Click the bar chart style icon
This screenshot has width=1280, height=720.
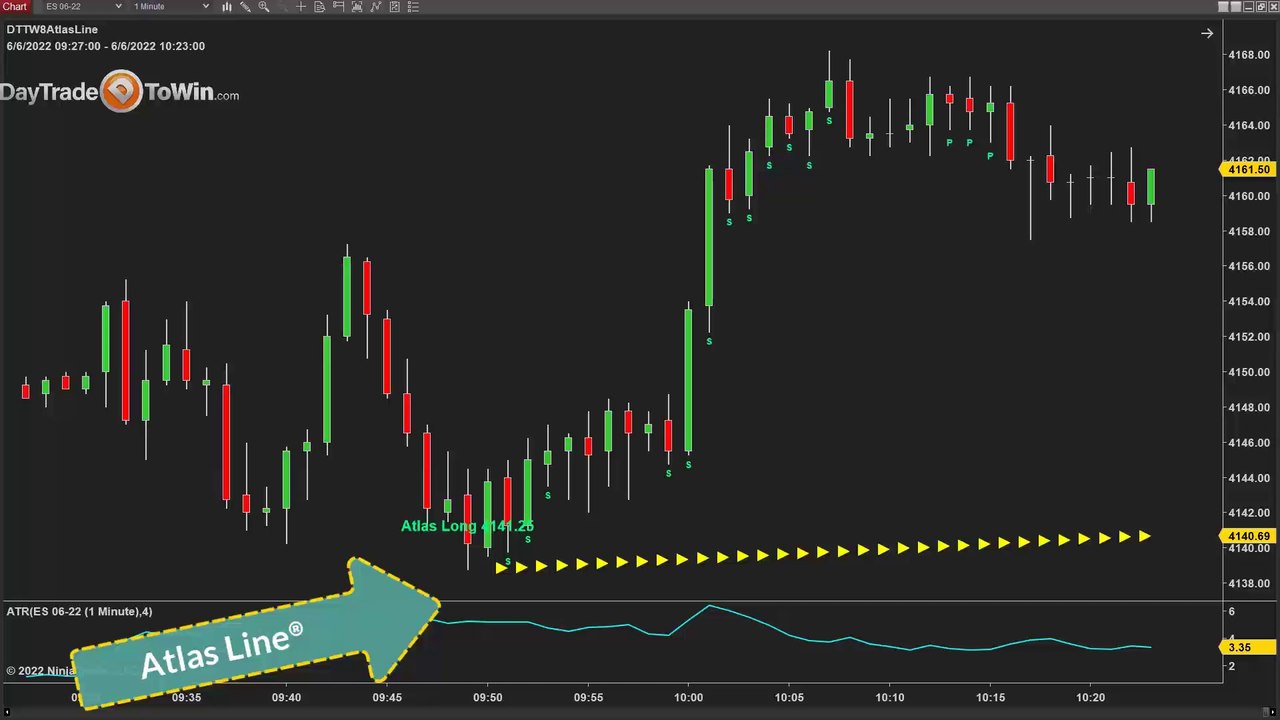click(x=227, y=6)
